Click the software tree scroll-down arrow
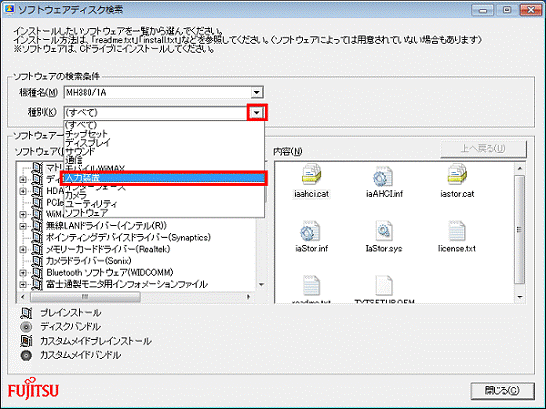The height and width of the screenshot is (409, 546). (261, 285)
